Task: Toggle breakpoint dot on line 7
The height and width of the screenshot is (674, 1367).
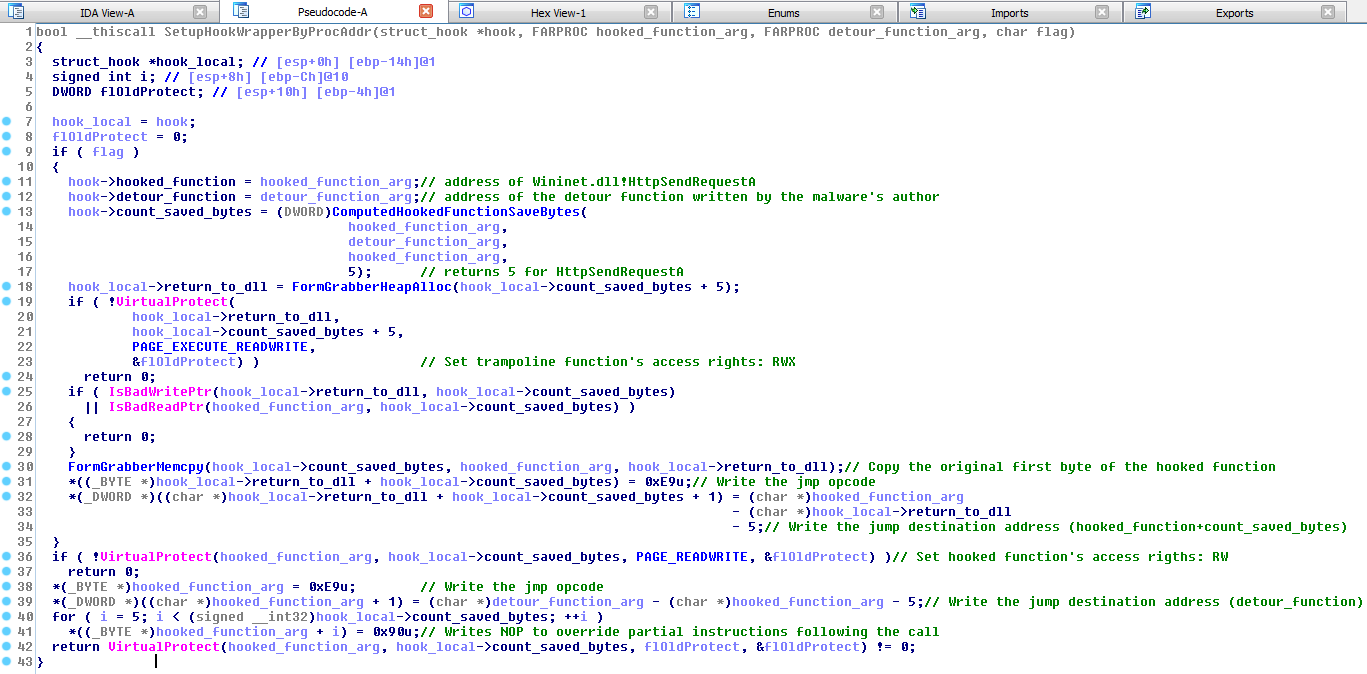Action: coord(6,122)
